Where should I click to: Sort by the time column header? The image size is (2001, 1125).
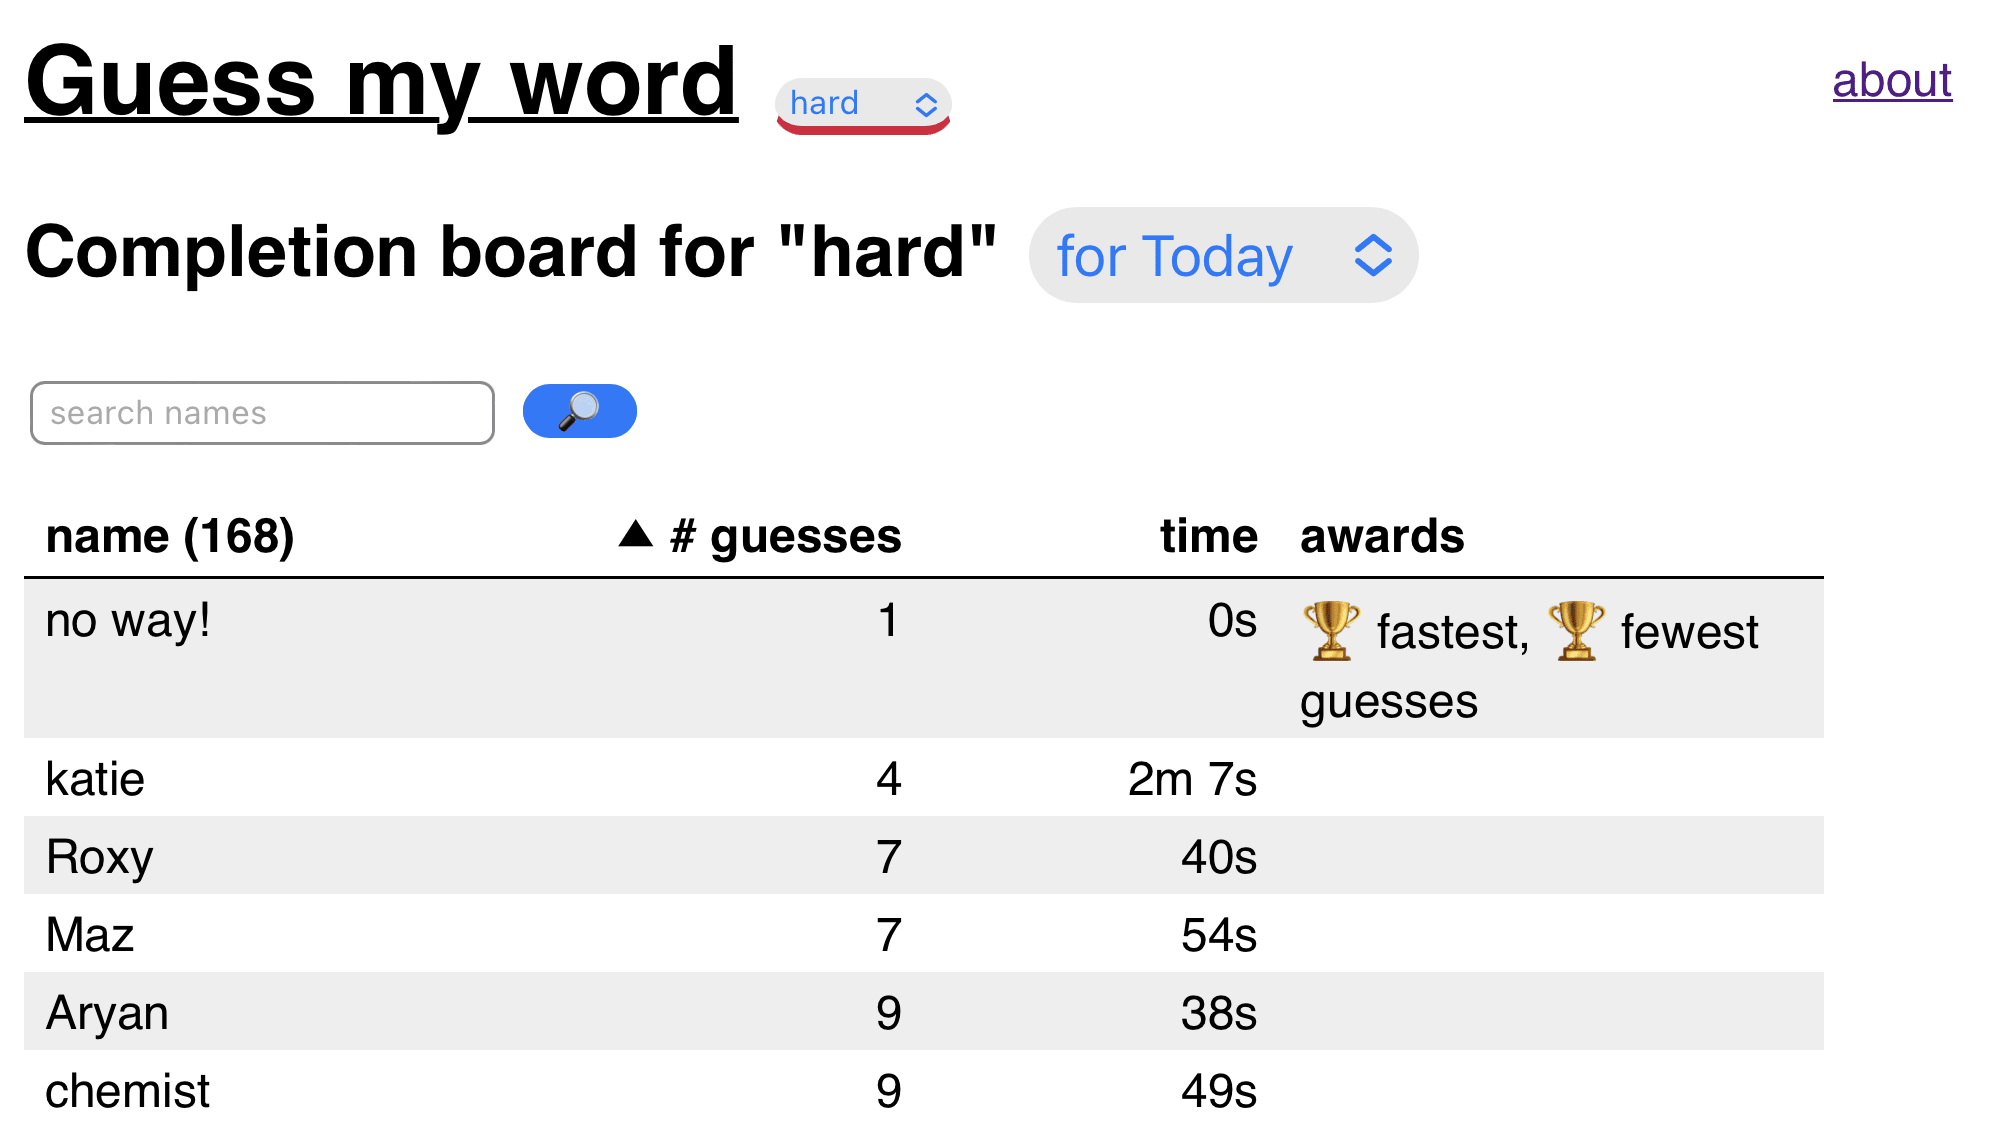pyautogui.click(x=1208, y=537)
